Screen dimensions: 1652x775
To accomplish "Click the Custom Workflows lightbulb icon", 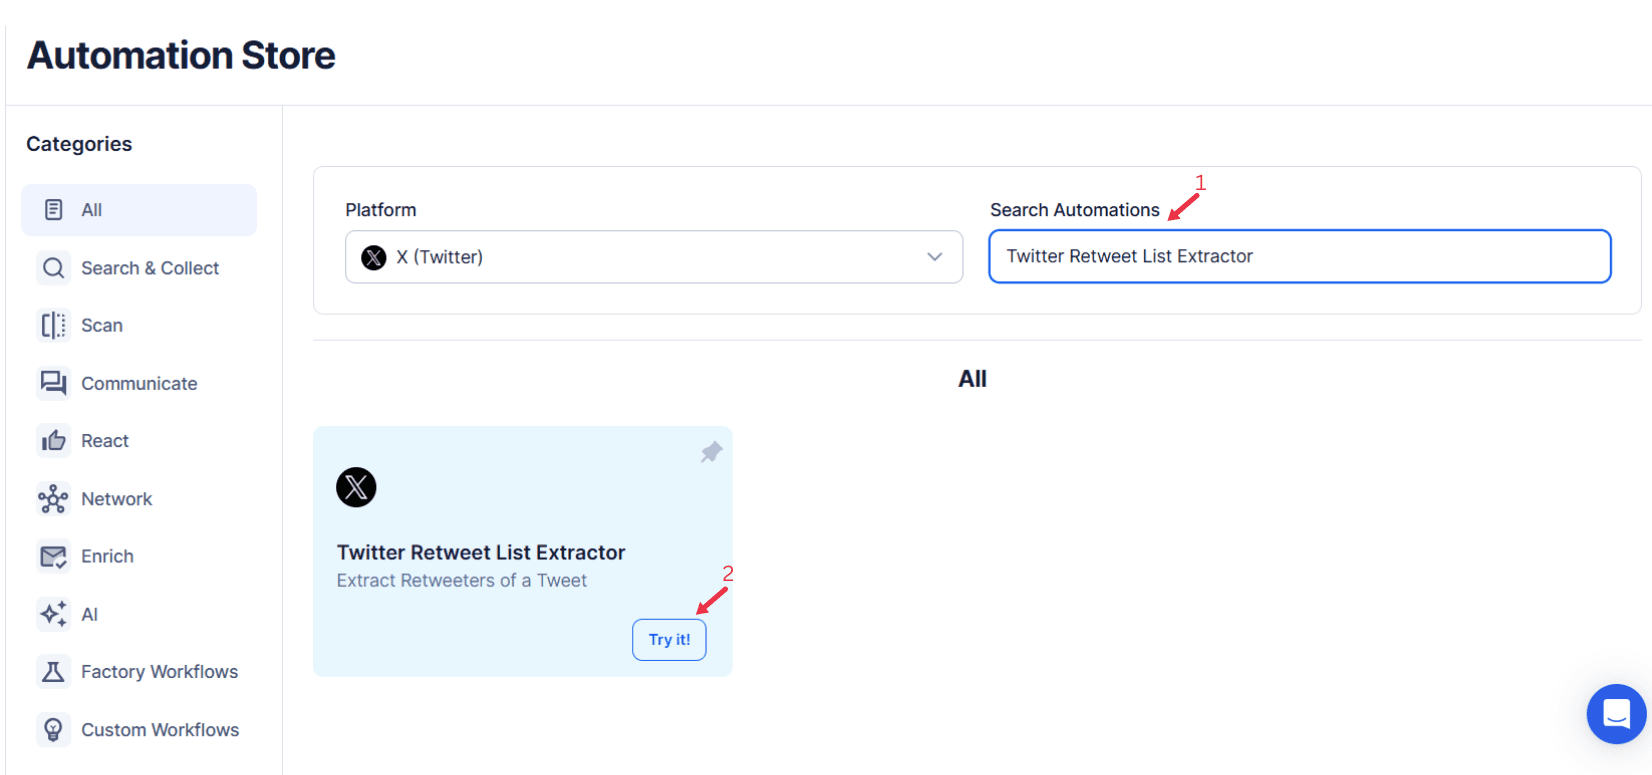I will click(x=53, y=729).
